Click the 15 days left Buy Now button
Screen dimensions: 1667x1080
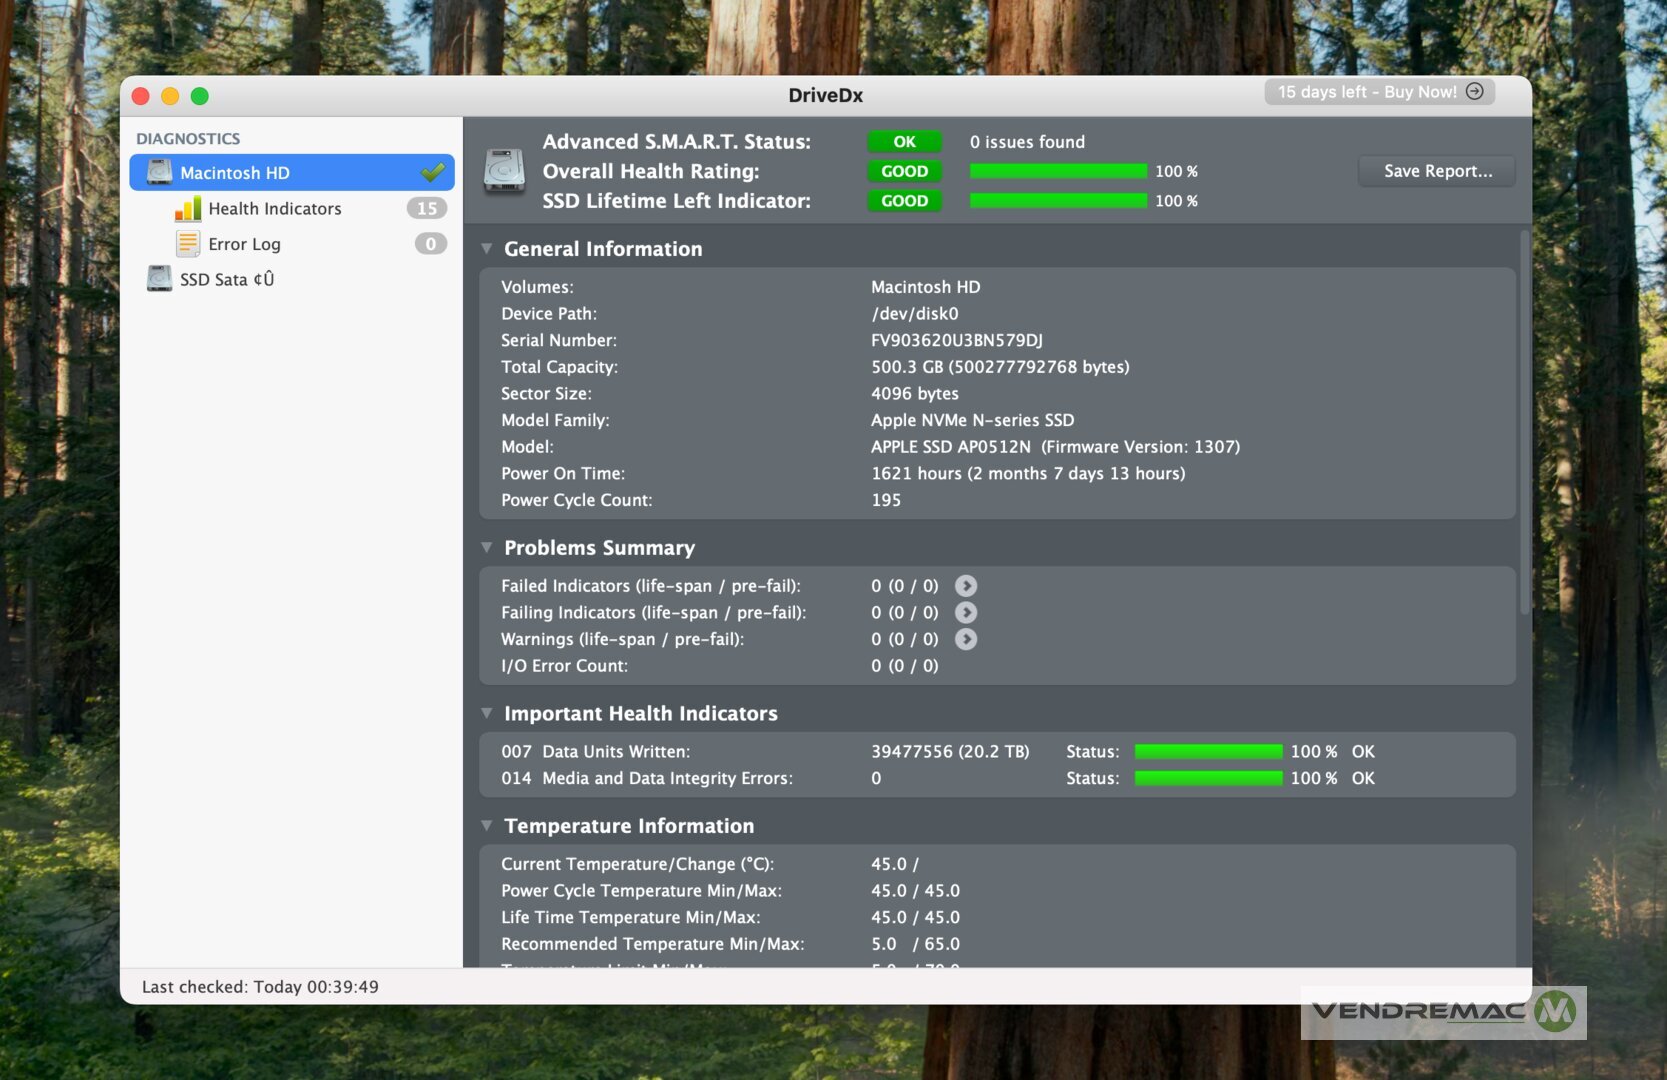[x=1379, y=92]
